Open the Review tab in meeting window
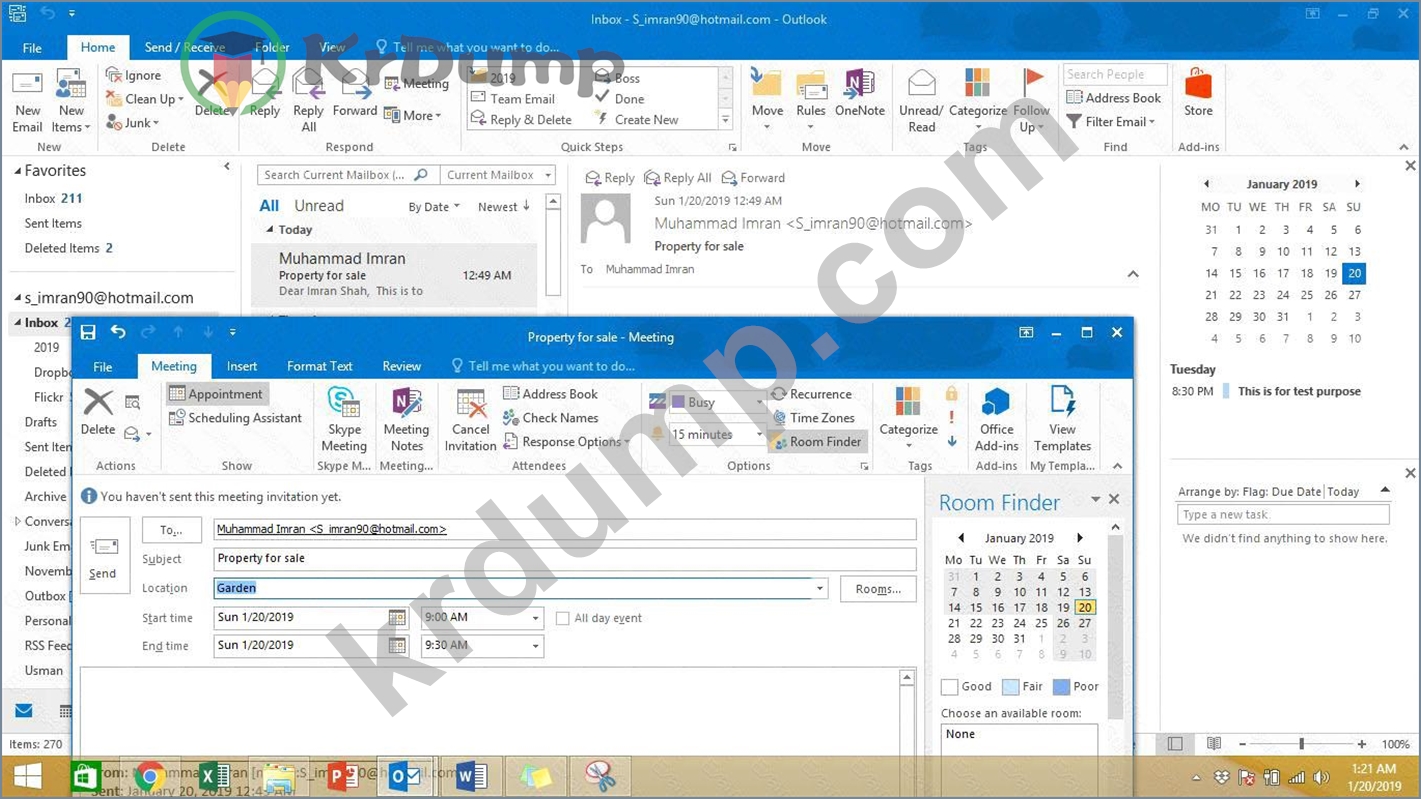 click(401, 366)
